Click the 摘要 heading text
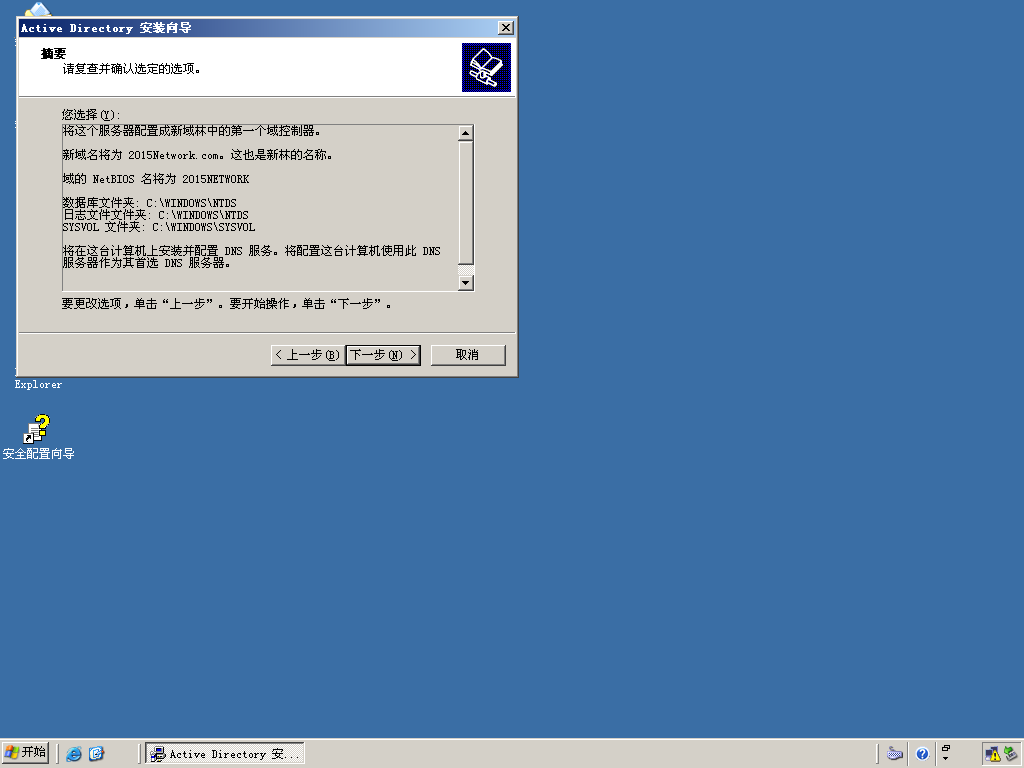The height and width of the screenshot is (768, 1024). click(54, 54)
